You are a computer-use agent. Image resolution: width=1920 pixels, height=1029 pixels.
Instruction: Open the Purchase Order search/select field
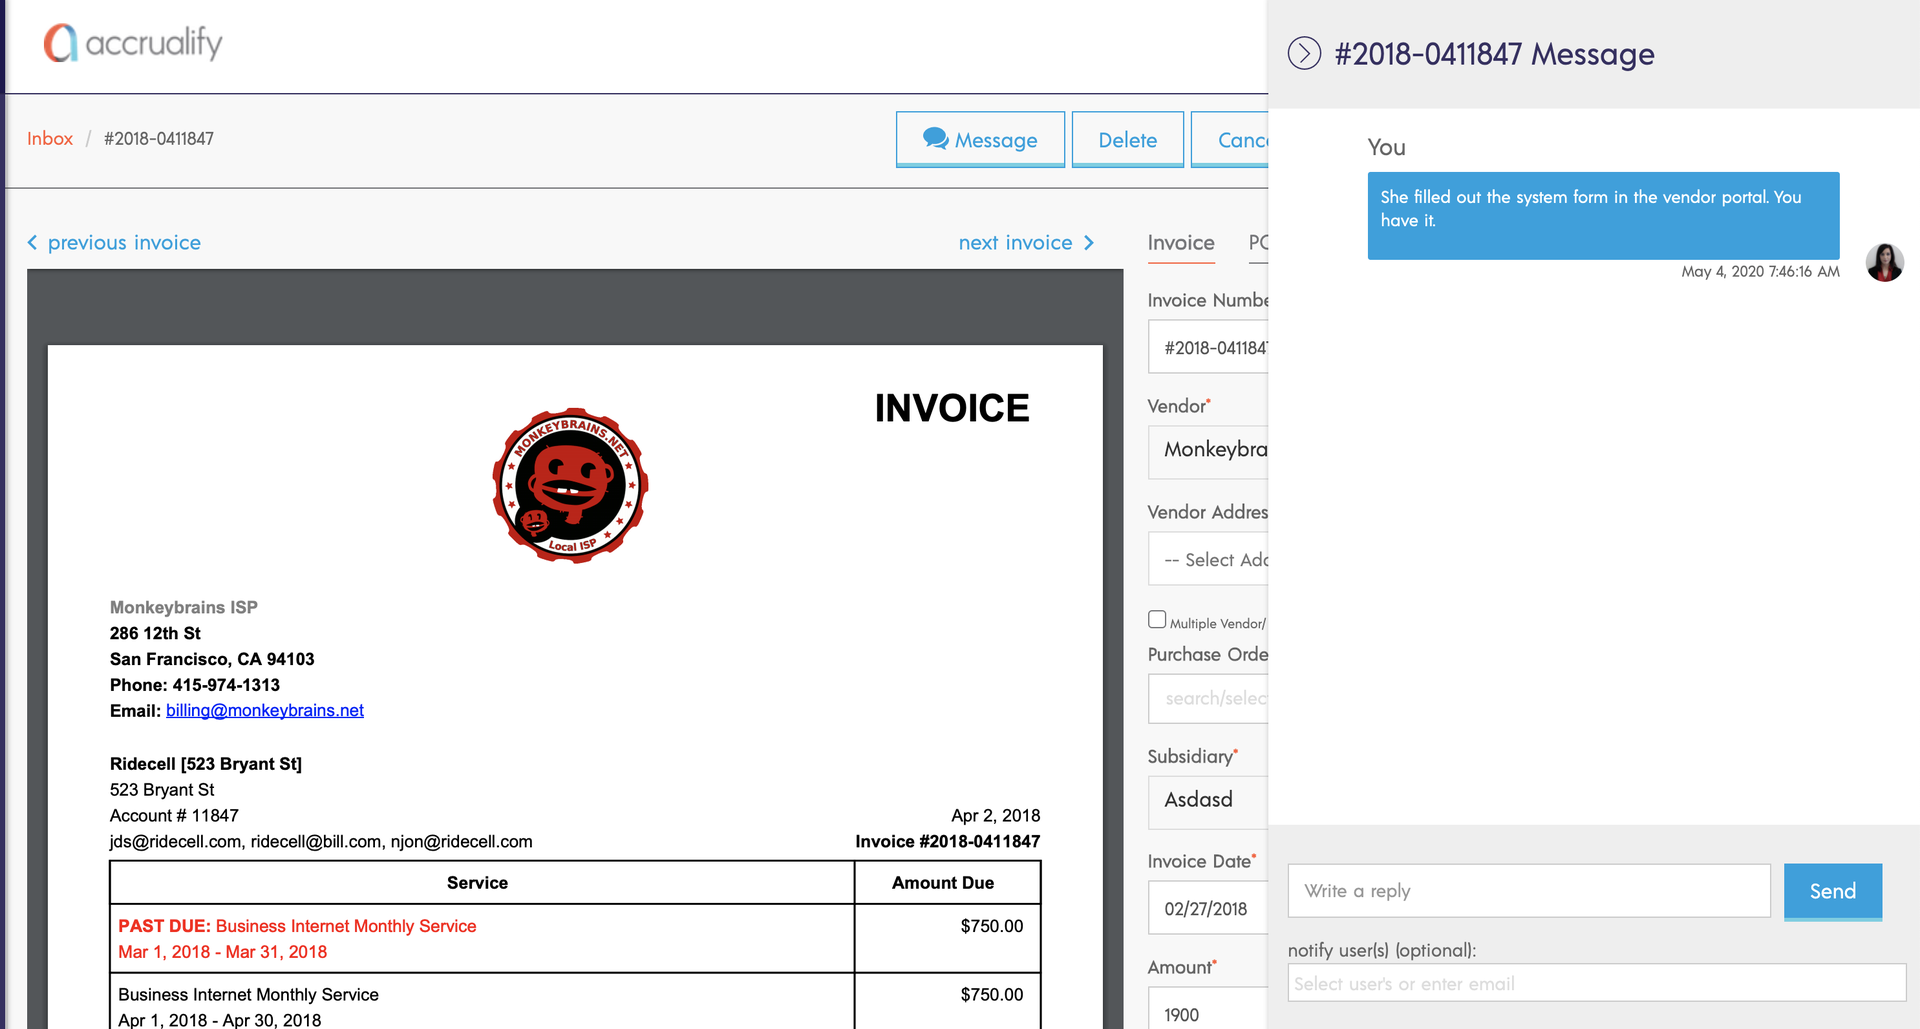(x=1208, y=698)
